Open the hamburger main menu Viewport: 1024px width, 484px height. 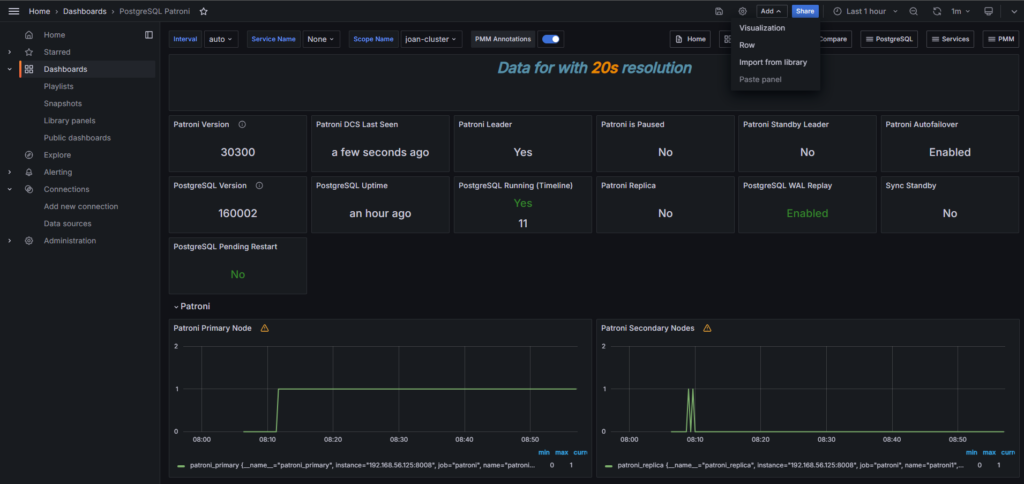(14, 11)
